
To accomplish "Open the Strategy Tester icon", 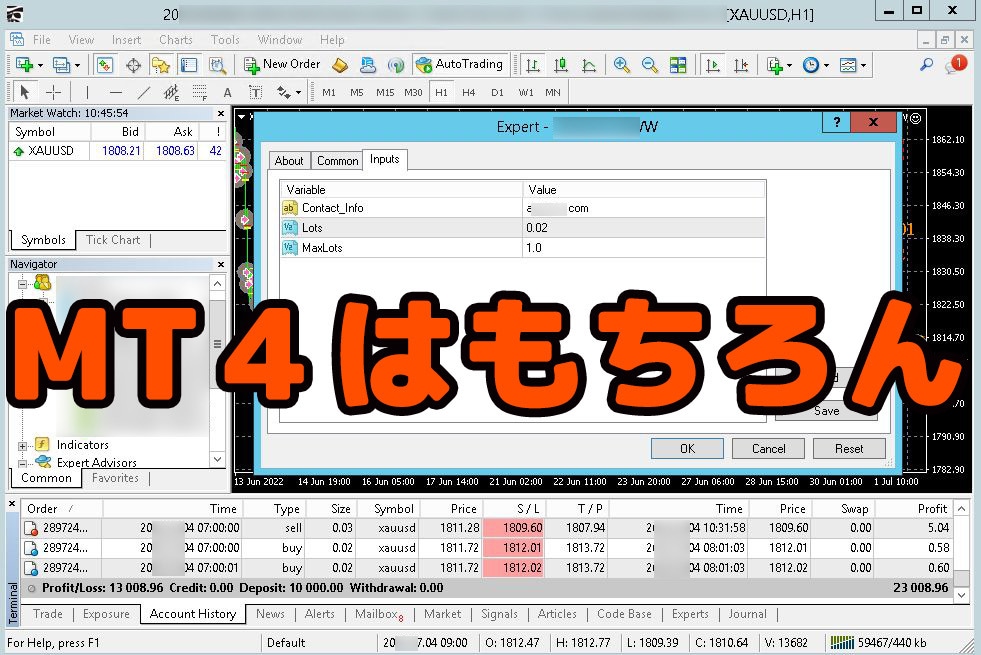I will (x=217, y=64).
